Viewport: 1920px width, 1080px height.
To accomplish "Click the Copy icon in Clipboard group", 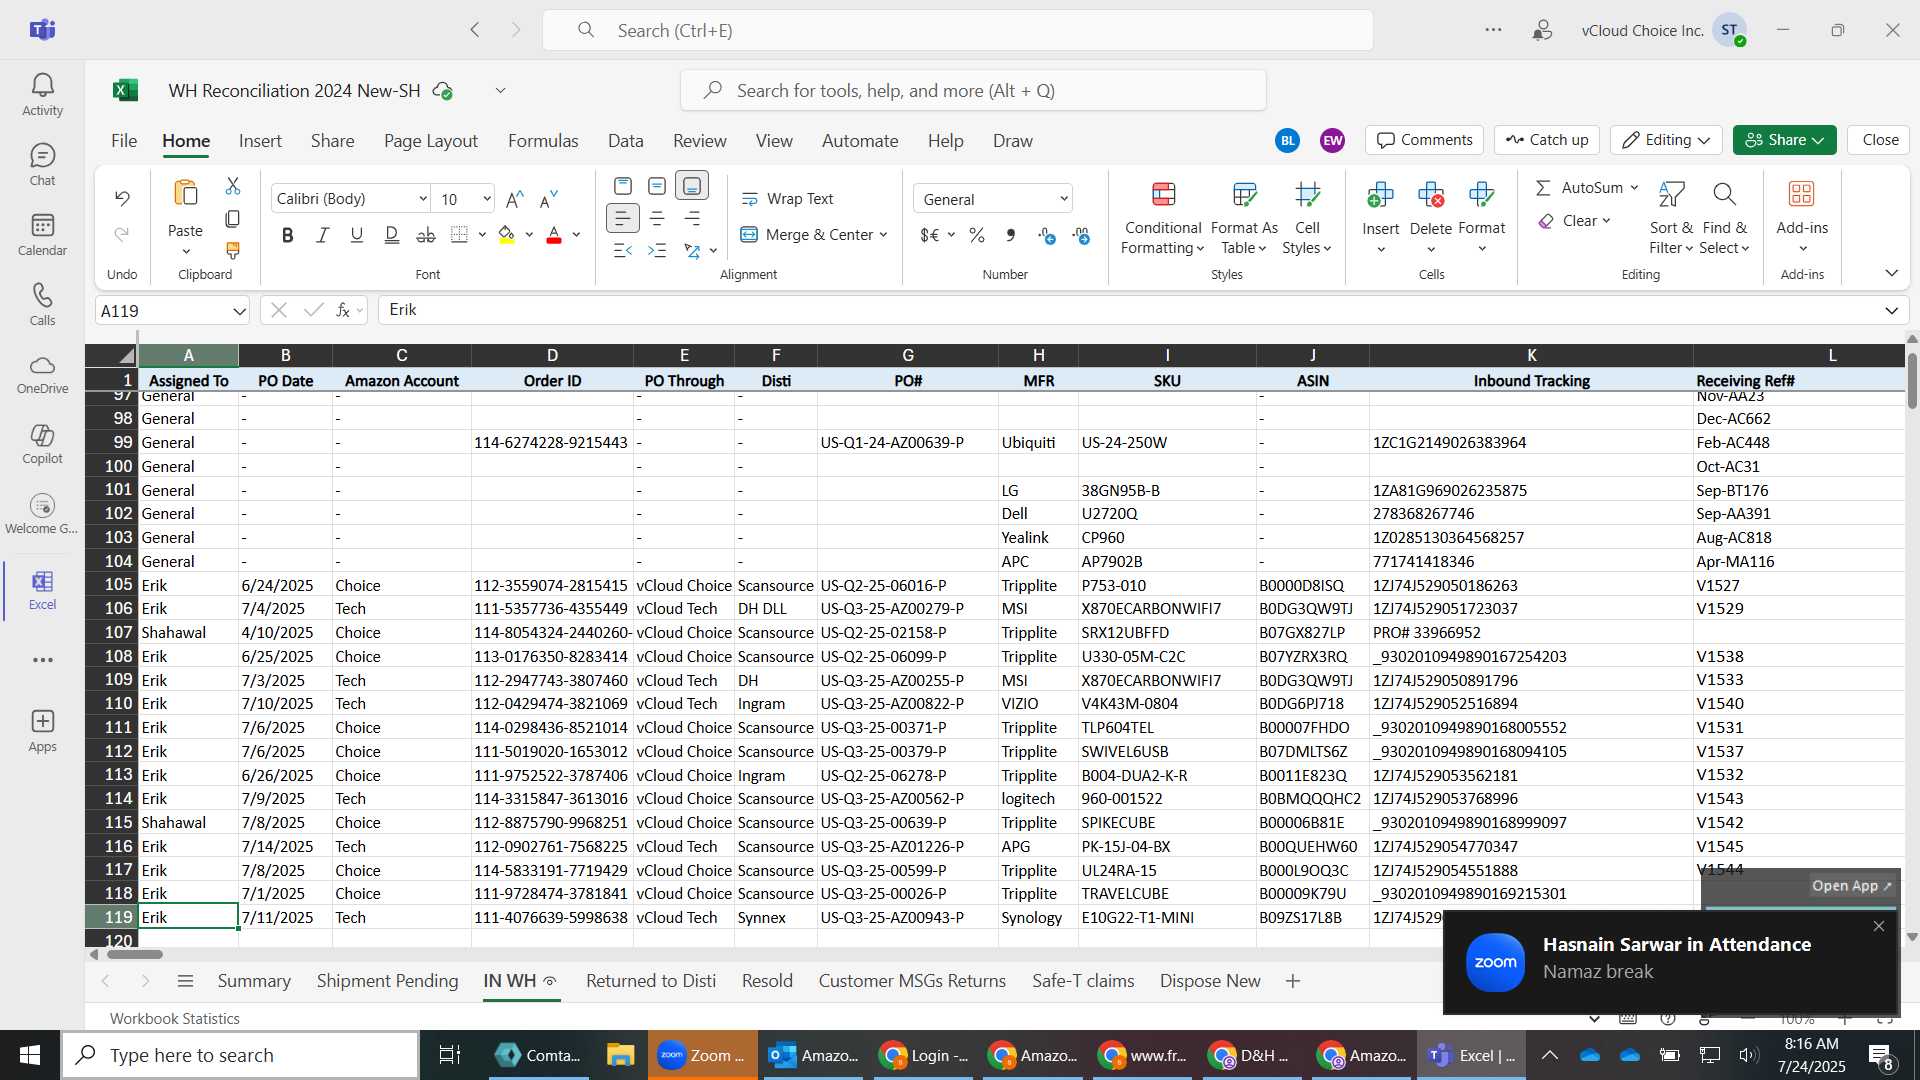I will click(x=233, y=218).
